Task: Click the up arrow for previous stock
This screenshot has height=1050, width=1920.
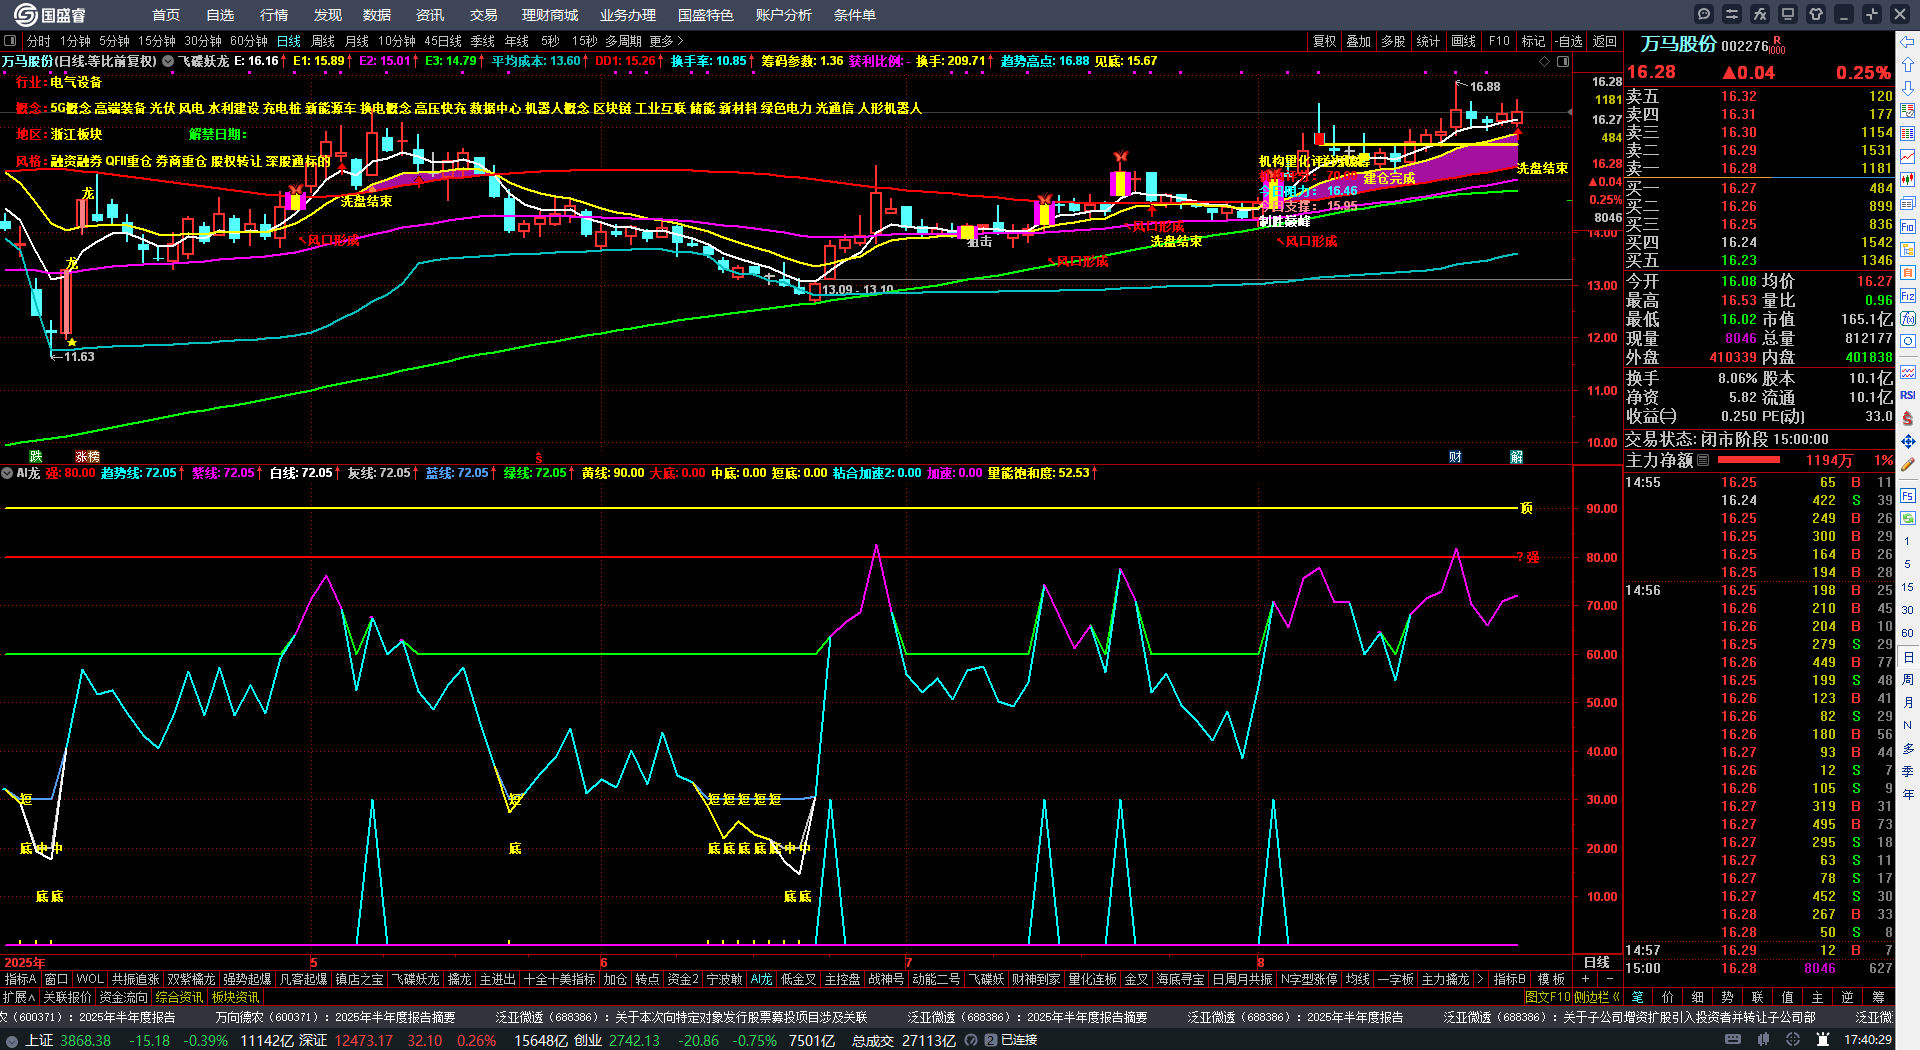Action: coord(1908,64)
